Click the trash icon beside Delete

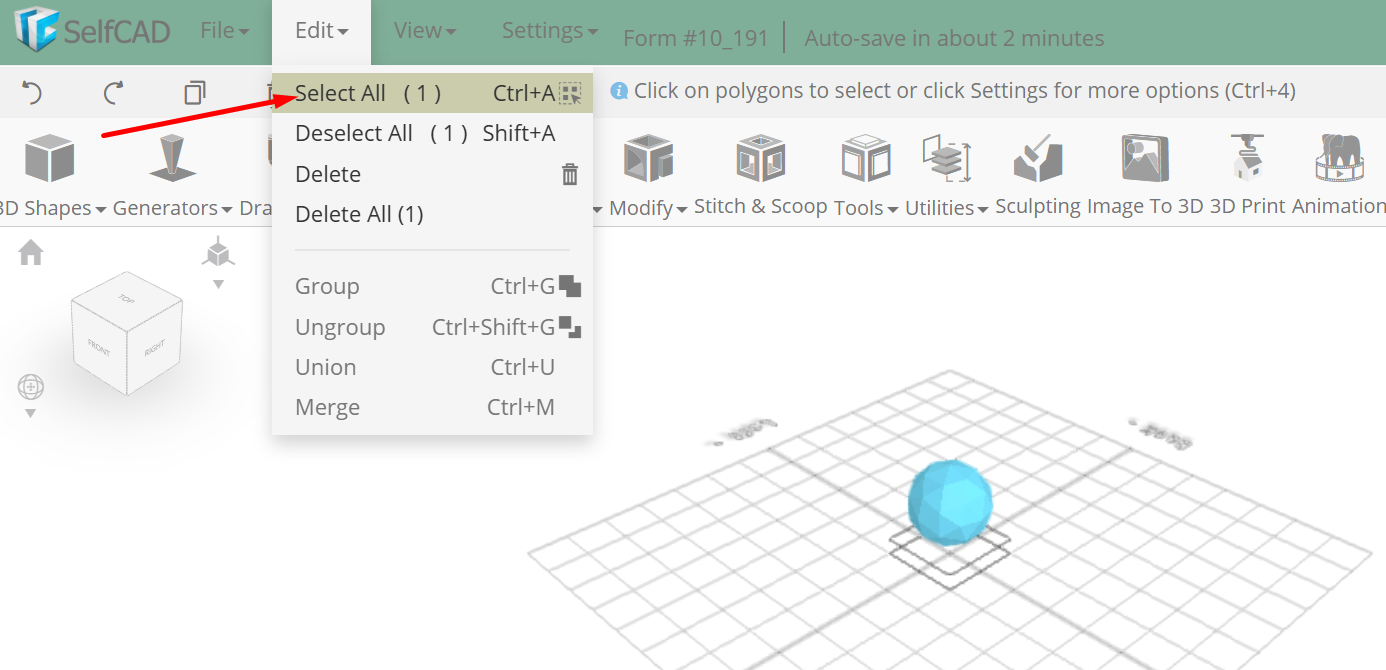pyautogui.click(x=570, y=174)
